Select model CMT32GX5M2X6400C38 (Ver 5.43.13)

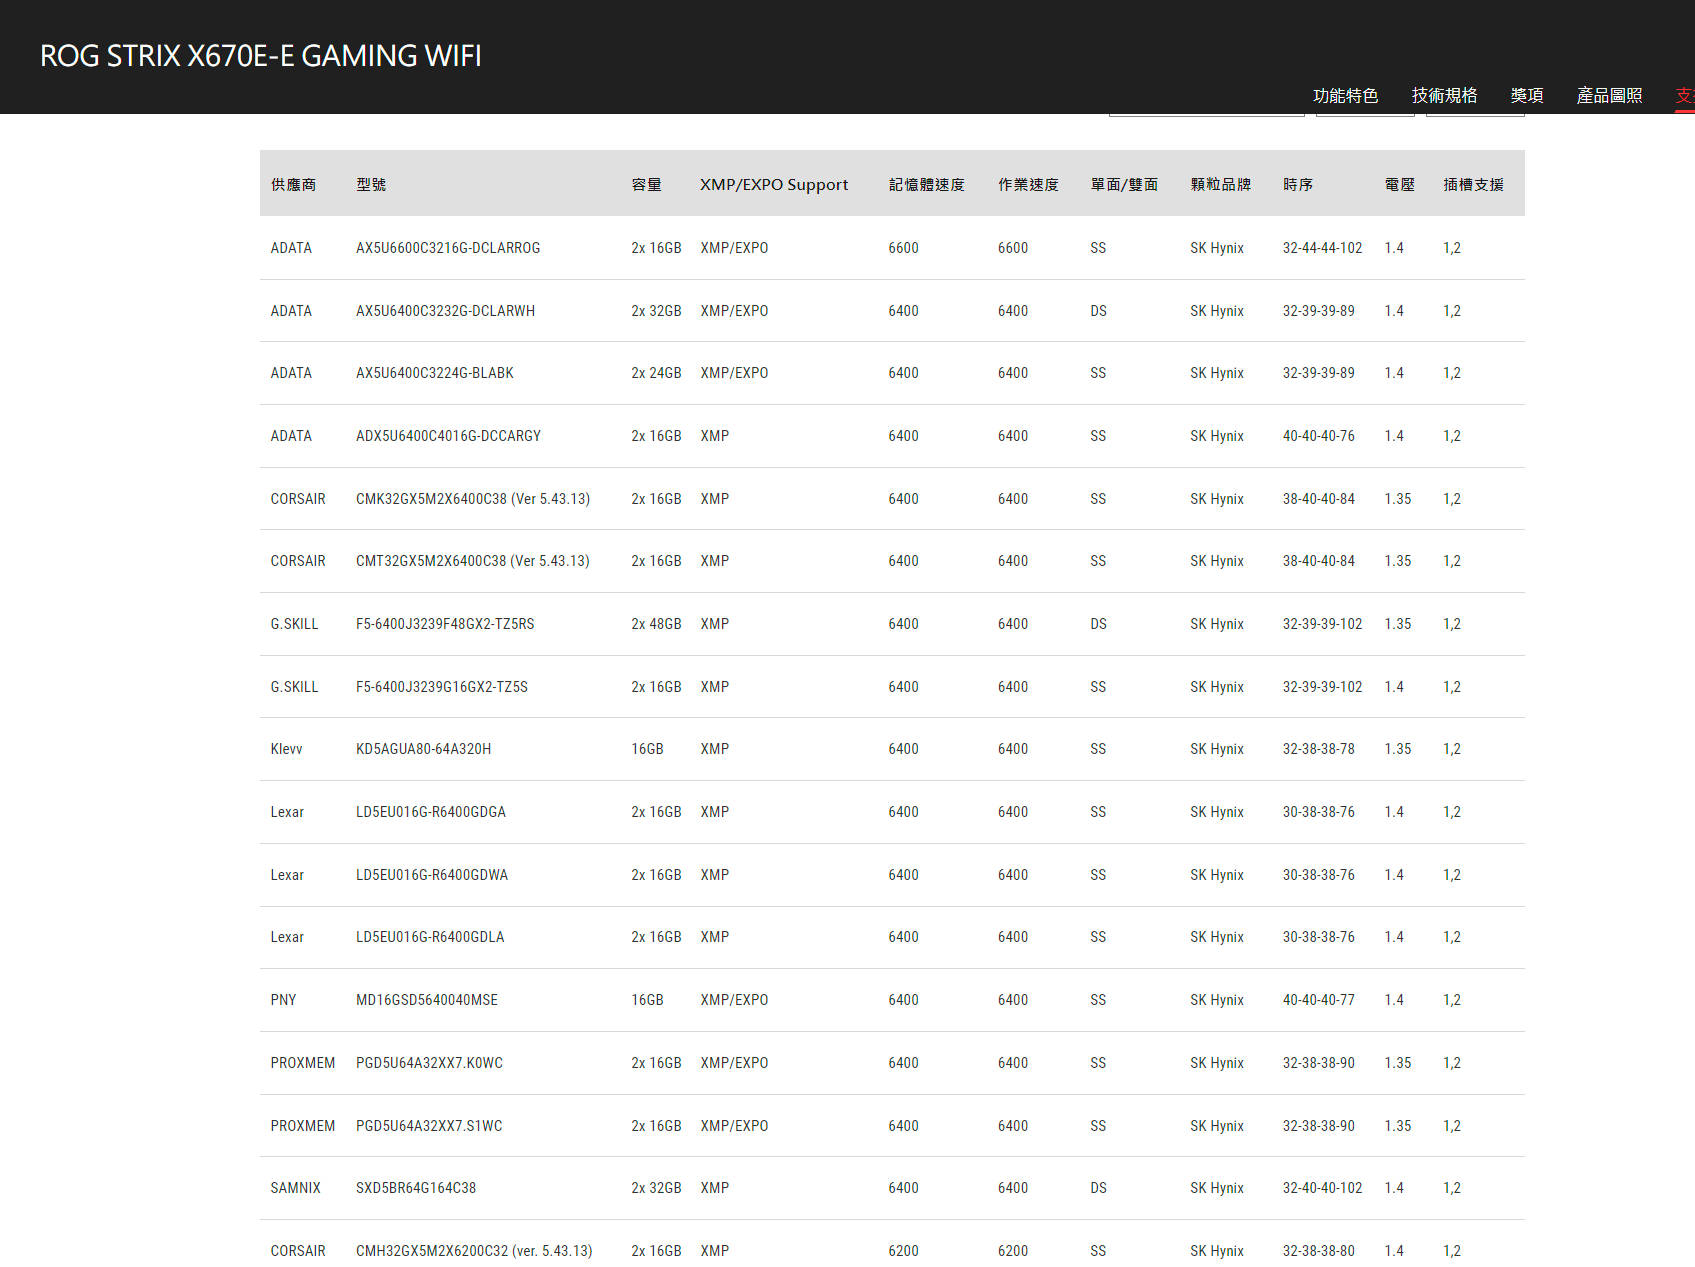(473, 561)
